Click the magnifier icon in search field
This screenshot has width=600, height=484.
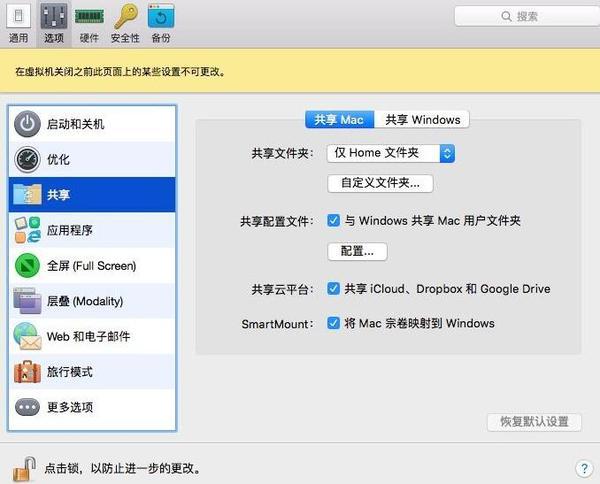506,16
